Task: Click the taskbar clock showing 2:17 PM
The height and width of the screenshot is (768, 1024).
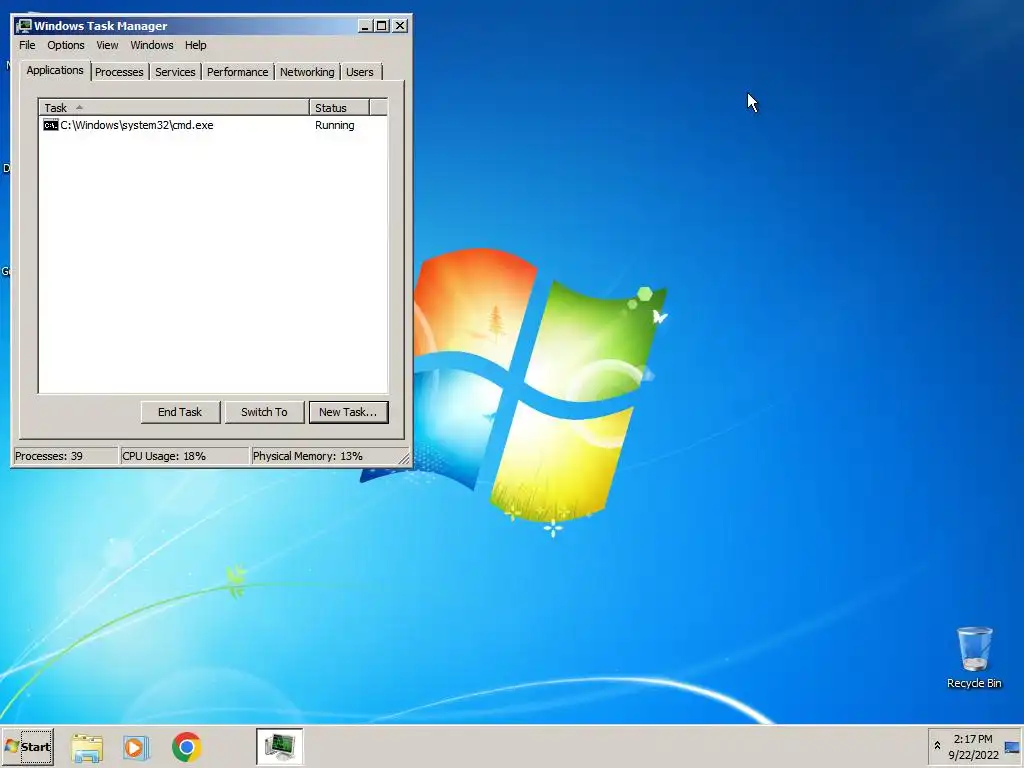Action: tap(973, 747)
